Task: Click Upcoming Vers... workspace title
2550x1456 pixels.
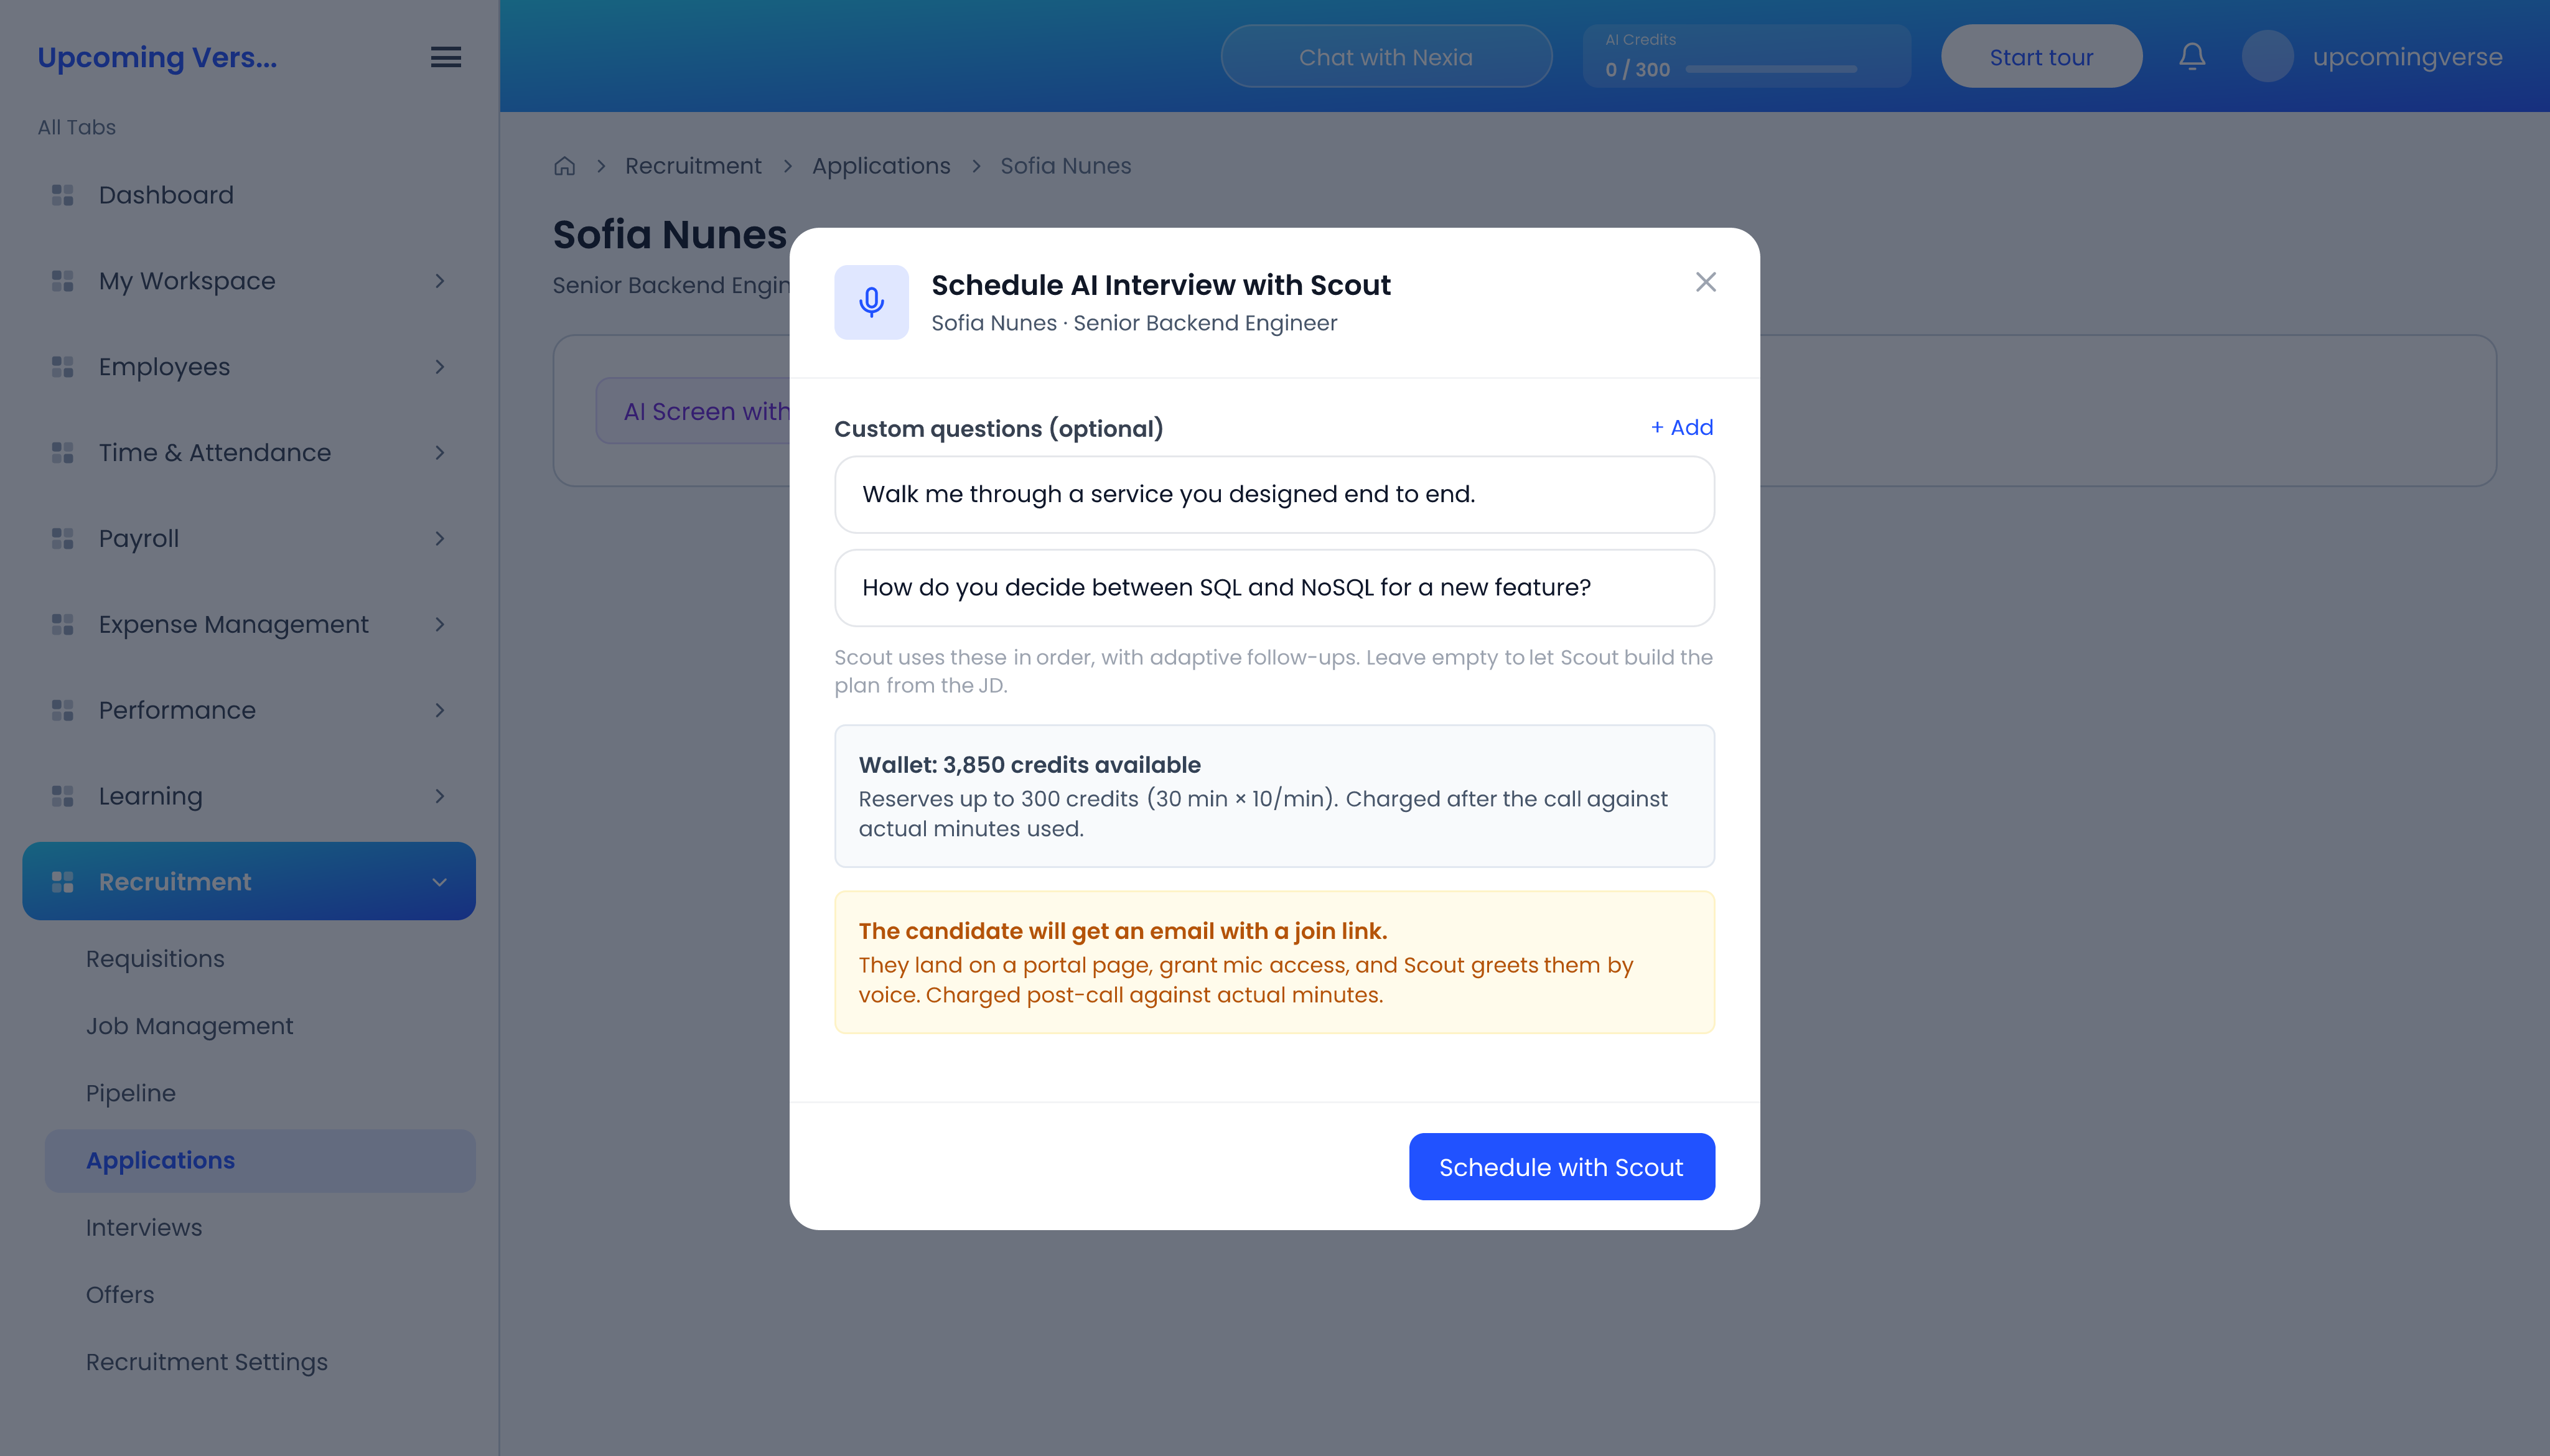Action: coord(157,57)
